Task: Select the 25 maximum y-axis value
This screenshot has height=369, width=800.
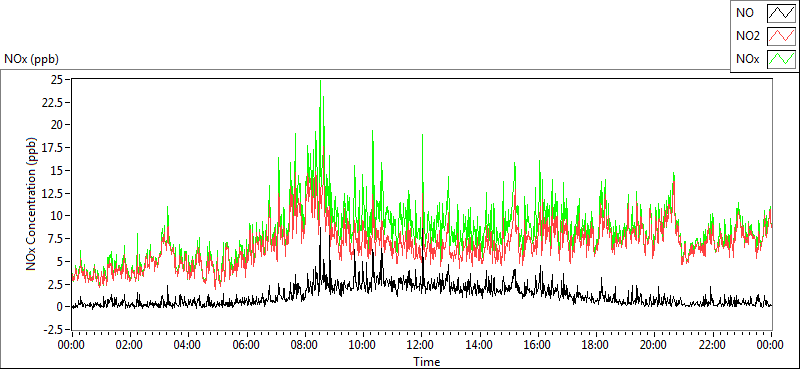Action: [x=56, y=79]
